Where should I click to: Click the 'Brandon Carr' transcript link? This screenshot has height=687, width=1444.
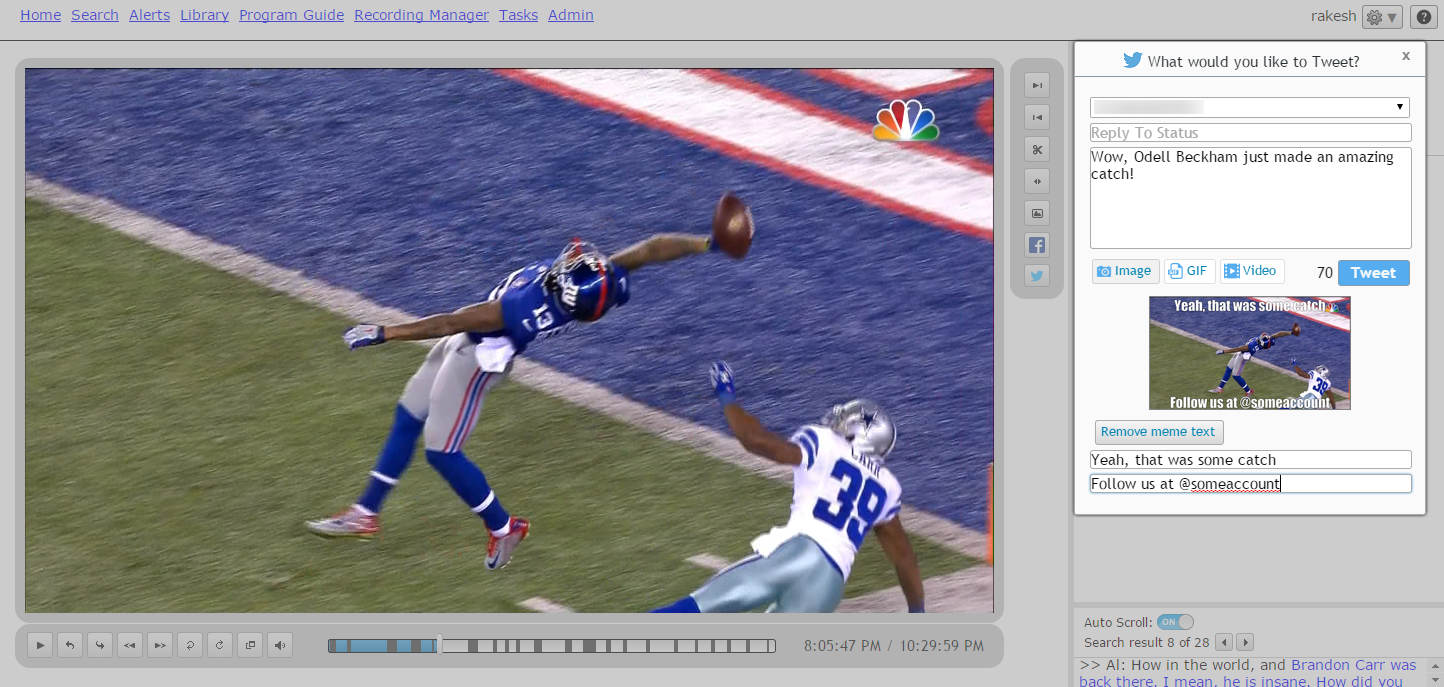pos(1339,665)
